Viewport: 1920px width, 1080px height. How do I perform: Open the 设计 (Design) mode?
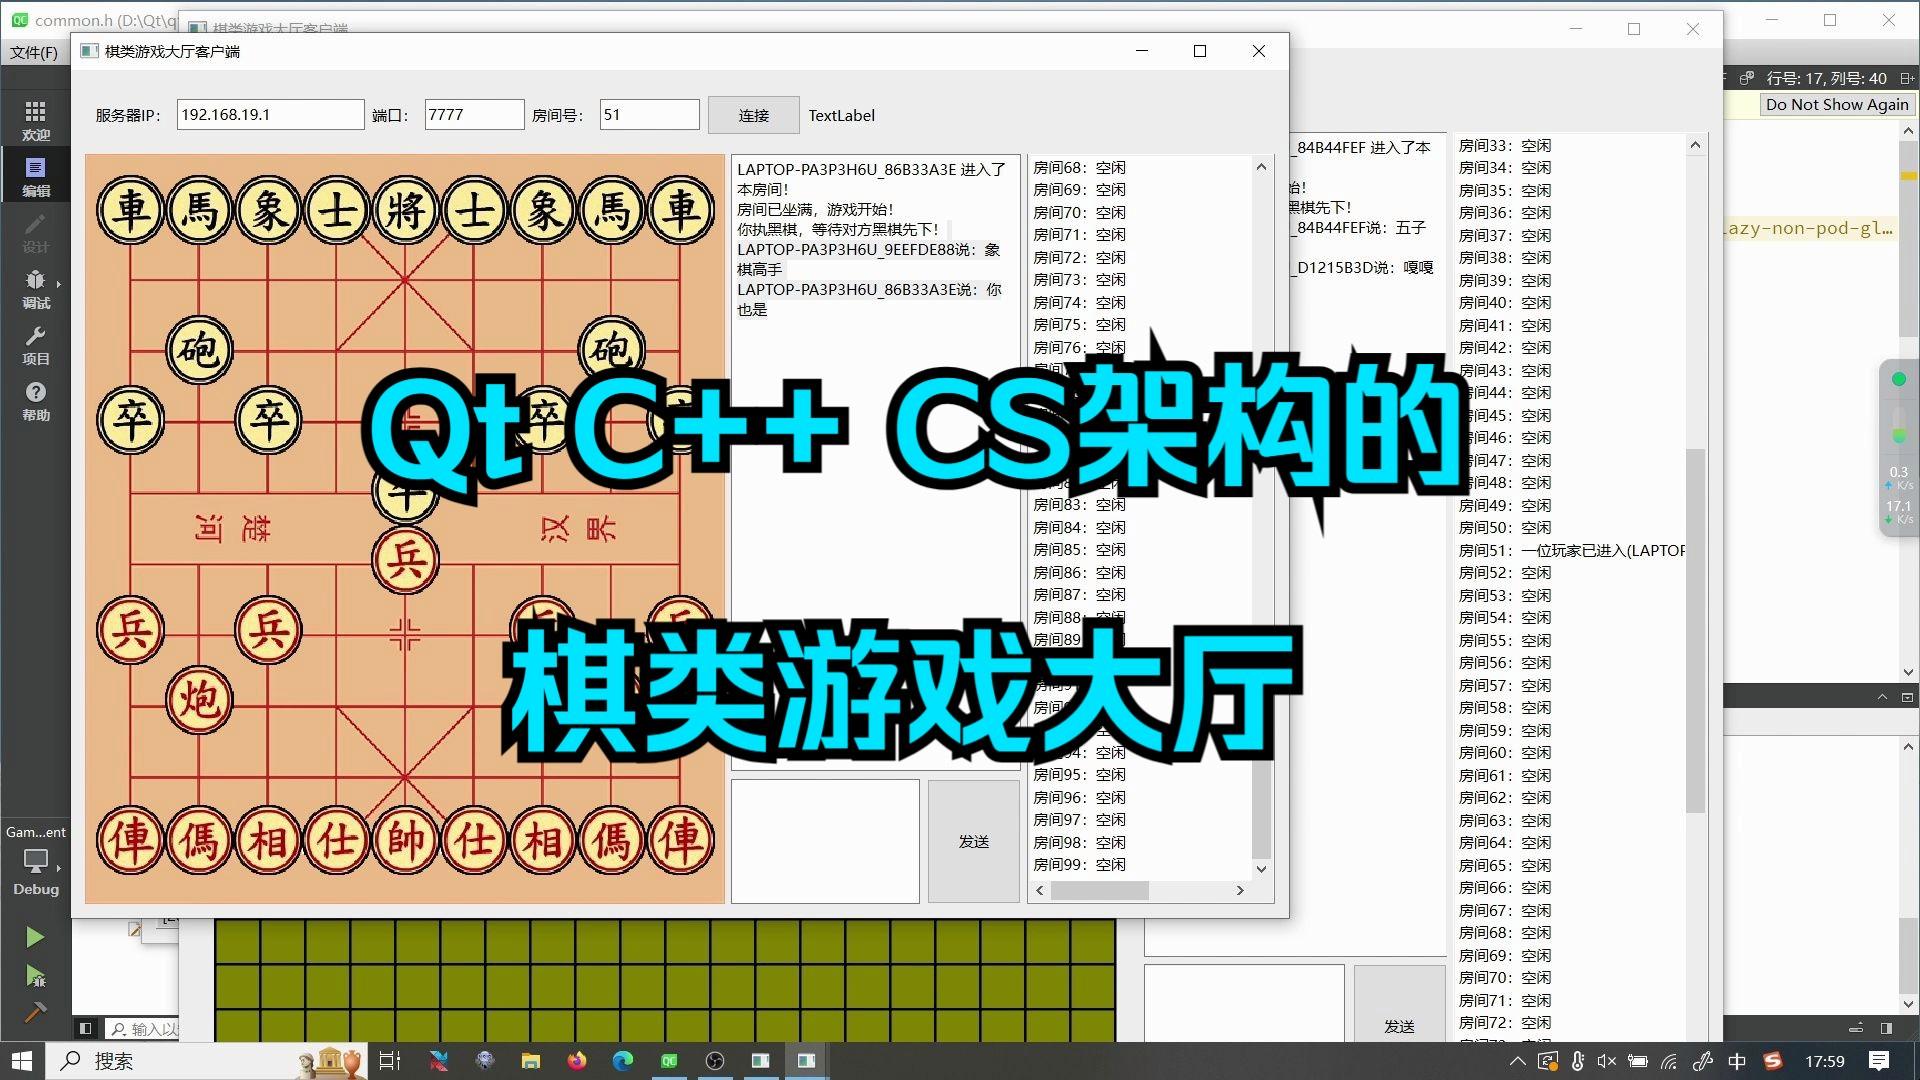36,232
